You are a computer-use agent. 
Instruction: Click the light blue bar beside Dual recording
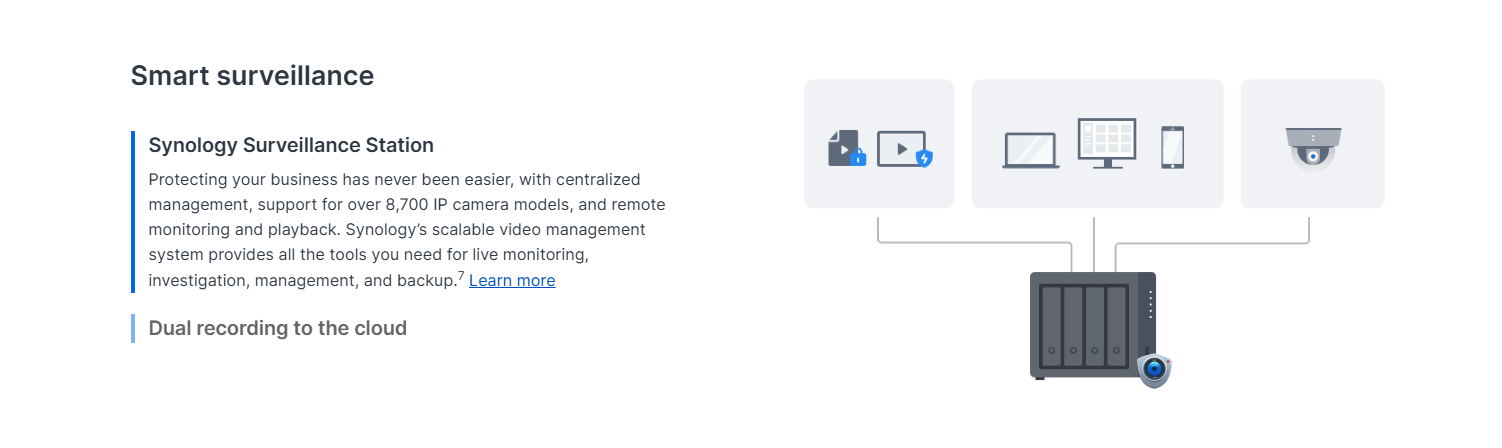pos(133,328)
